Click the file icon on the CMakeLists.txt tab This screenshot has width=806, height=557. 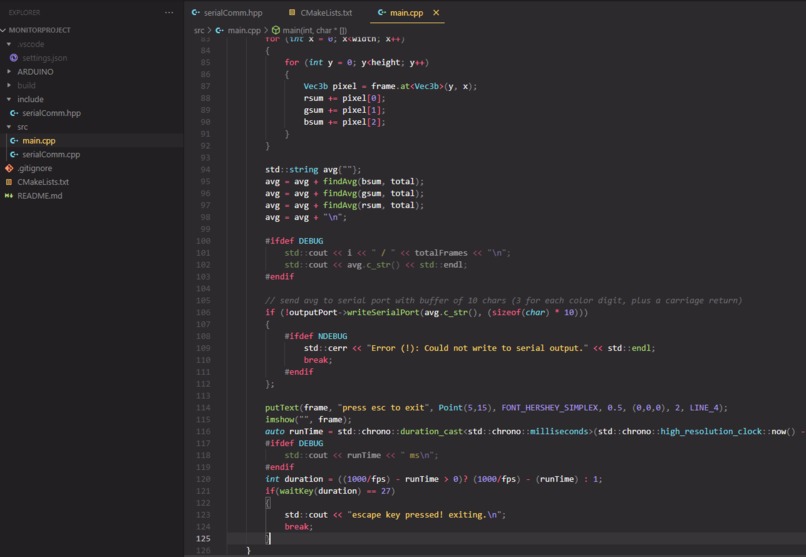click(x=292, y=12)
